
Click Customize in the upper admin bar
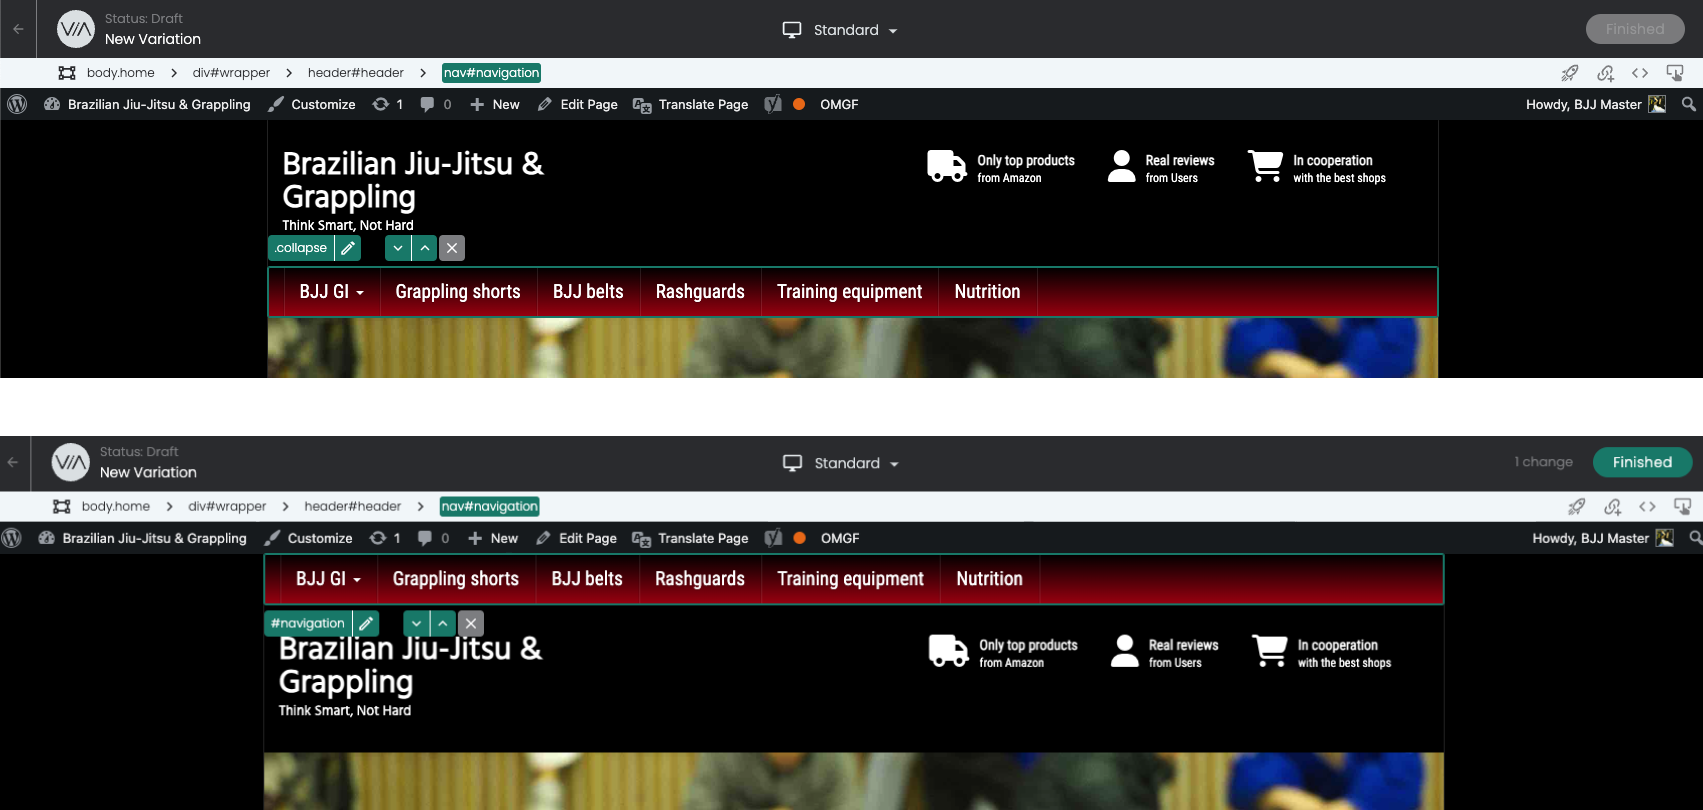[x=312, y=104]
